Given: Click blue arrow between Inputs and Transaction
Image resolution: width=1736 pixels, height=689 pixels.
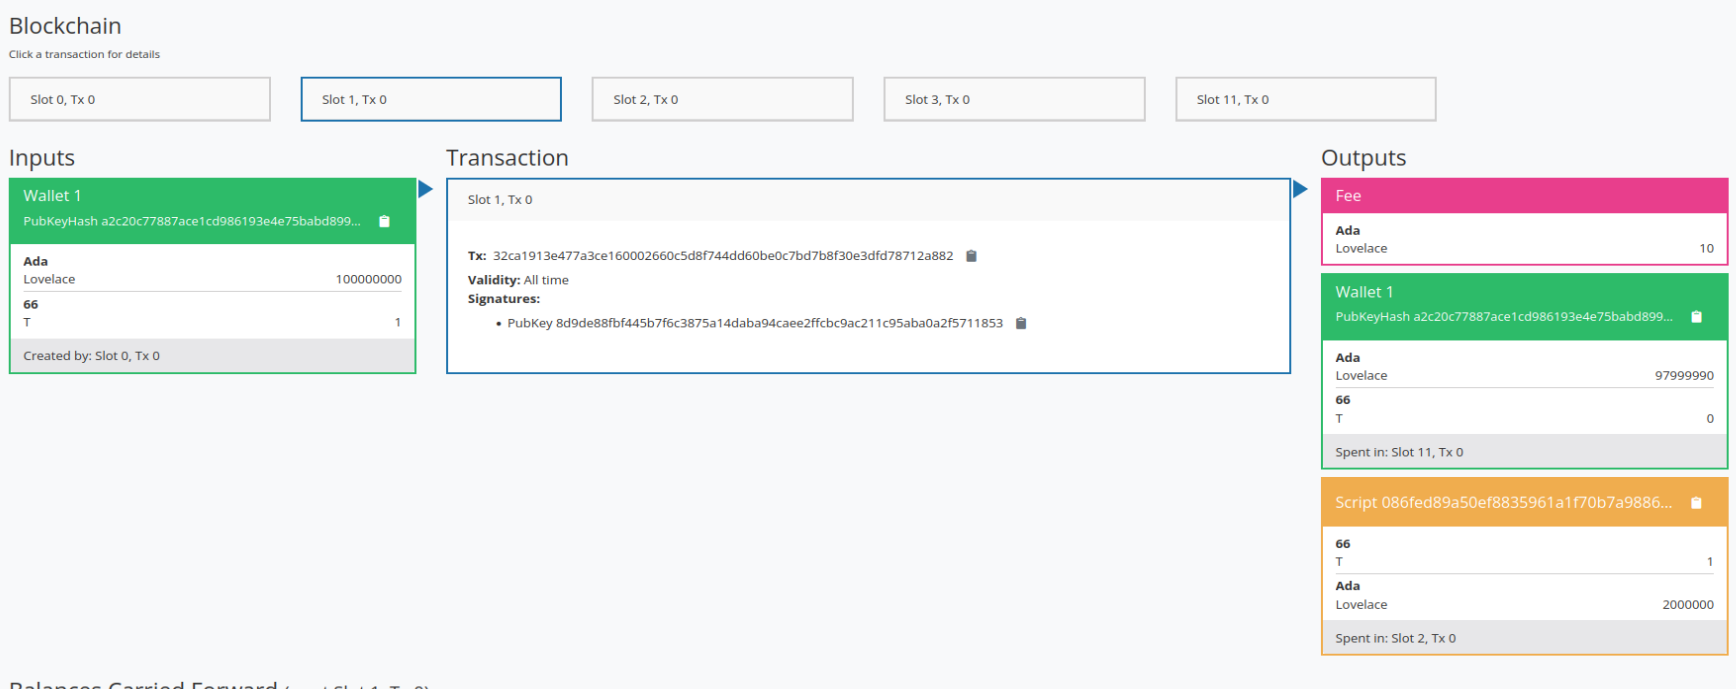Looking at the screenshot, I should pos(425,189).
